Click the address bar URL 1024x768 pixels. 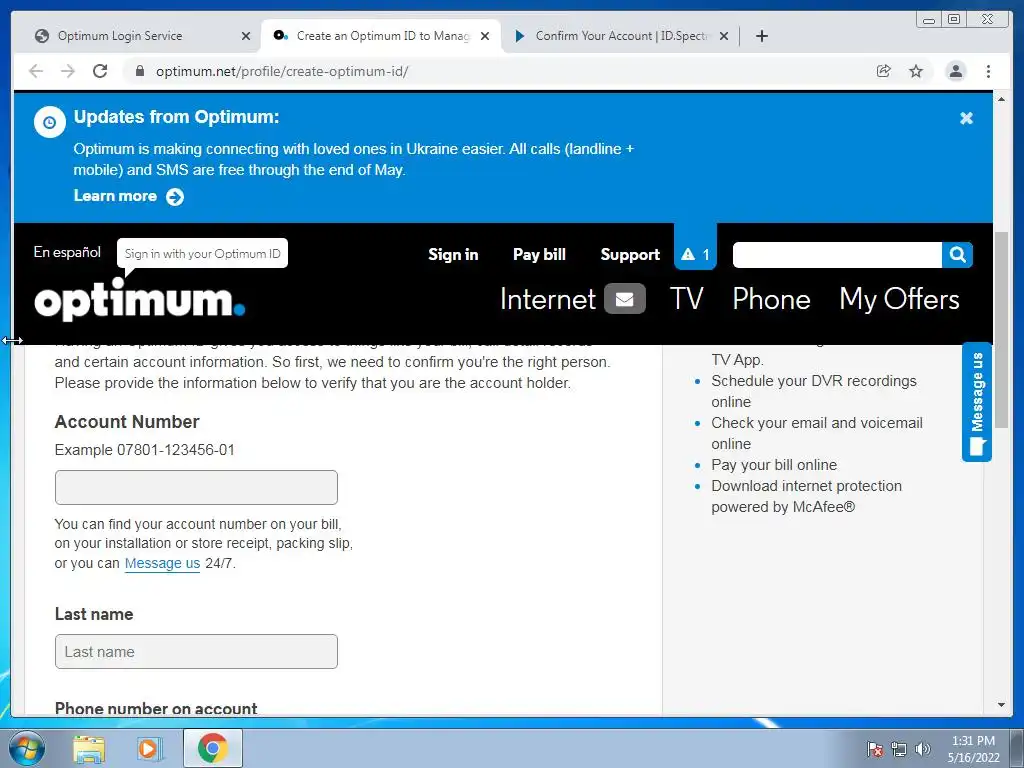point(282,71)
